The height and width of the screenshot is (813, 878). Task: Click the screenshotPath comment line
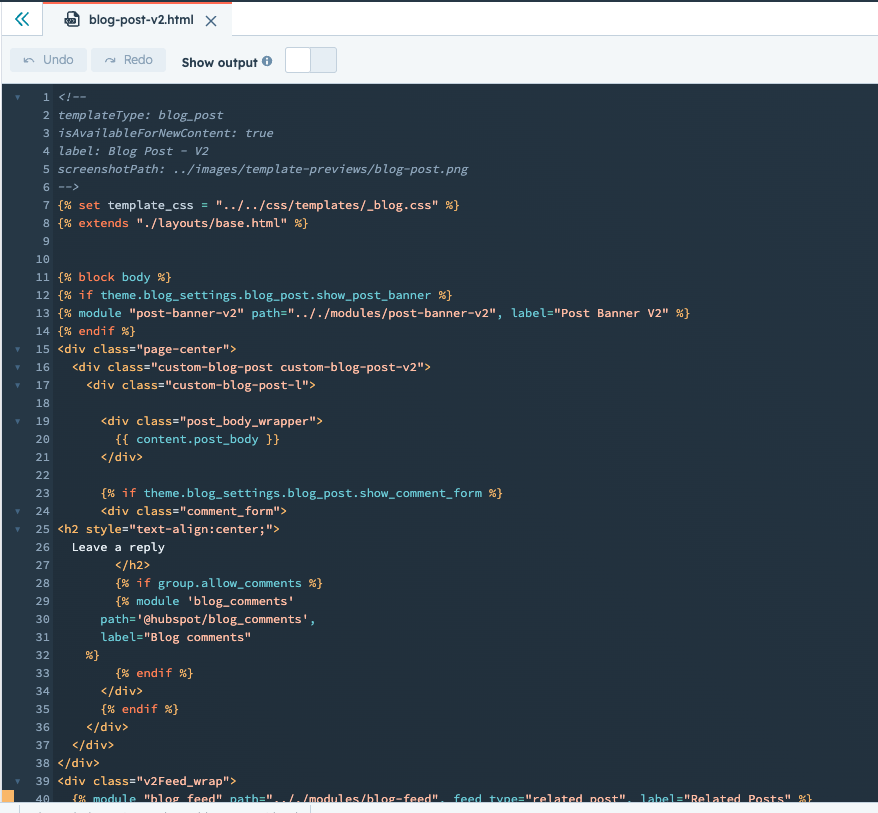[263, 169]
